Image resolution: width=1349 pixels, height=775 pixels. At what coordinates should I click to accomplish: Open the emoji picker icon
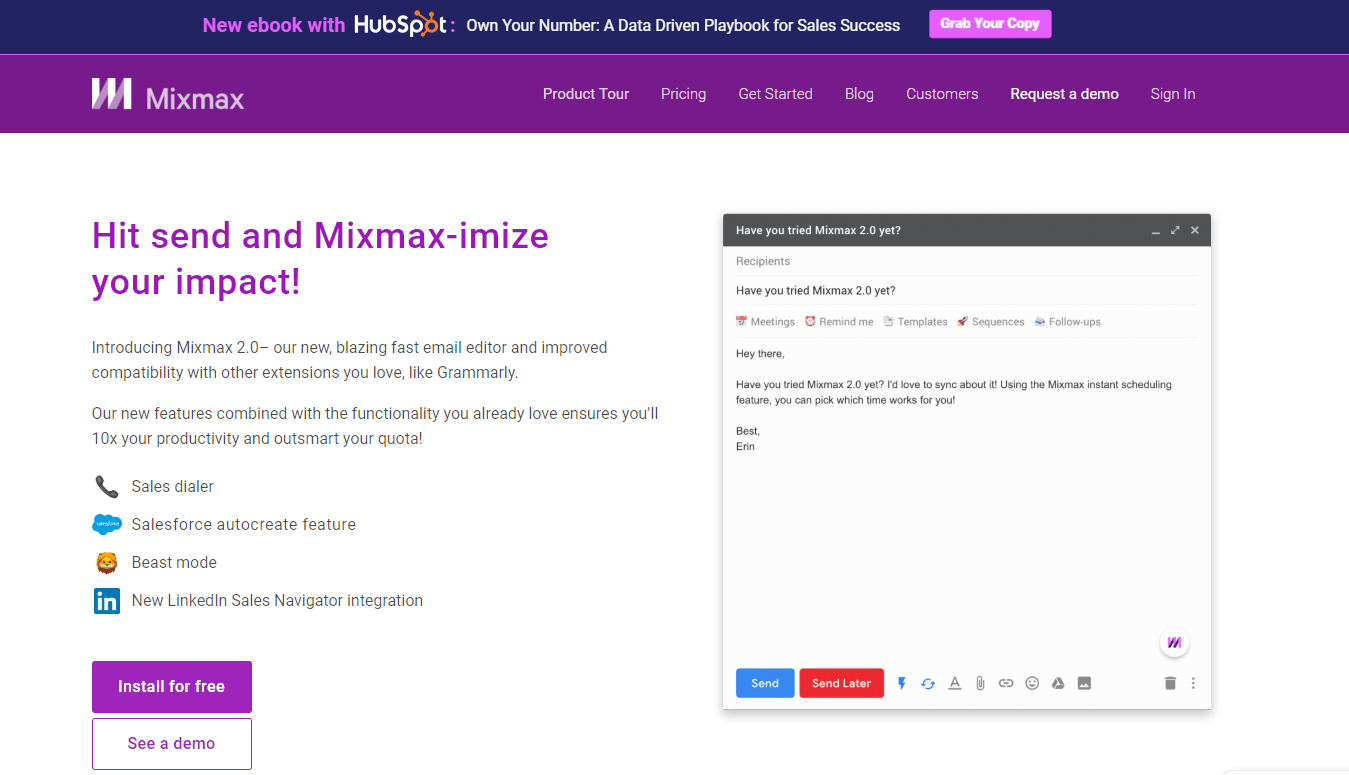click(1032, 684)
